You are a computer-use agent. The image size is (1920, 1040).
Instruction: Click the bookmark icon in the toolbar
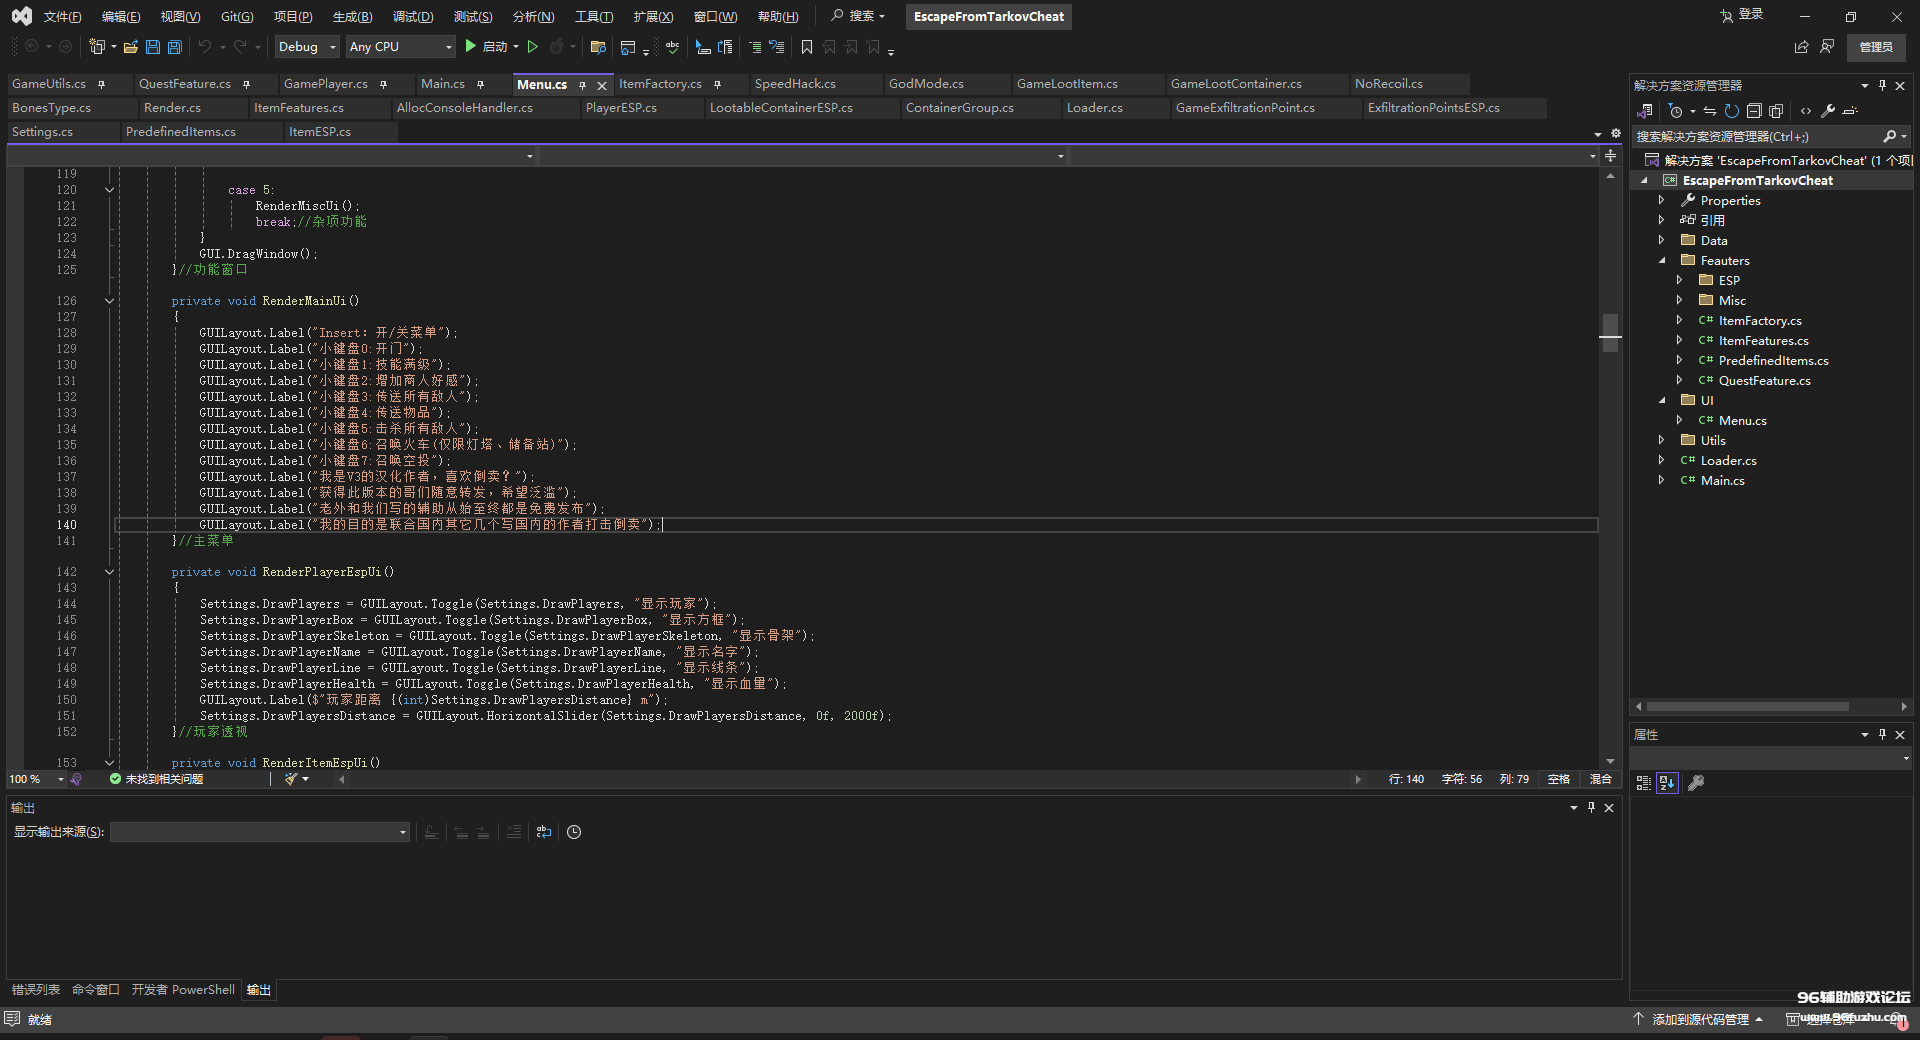coord(807,47)
